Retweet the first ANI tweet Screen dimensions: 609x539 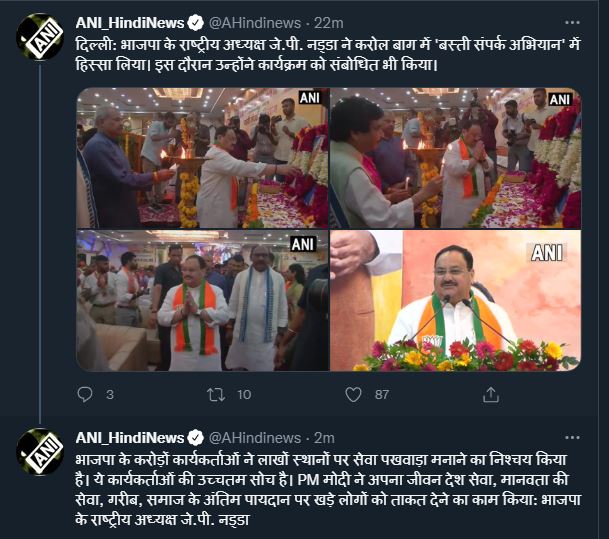(x=216, y=395)
